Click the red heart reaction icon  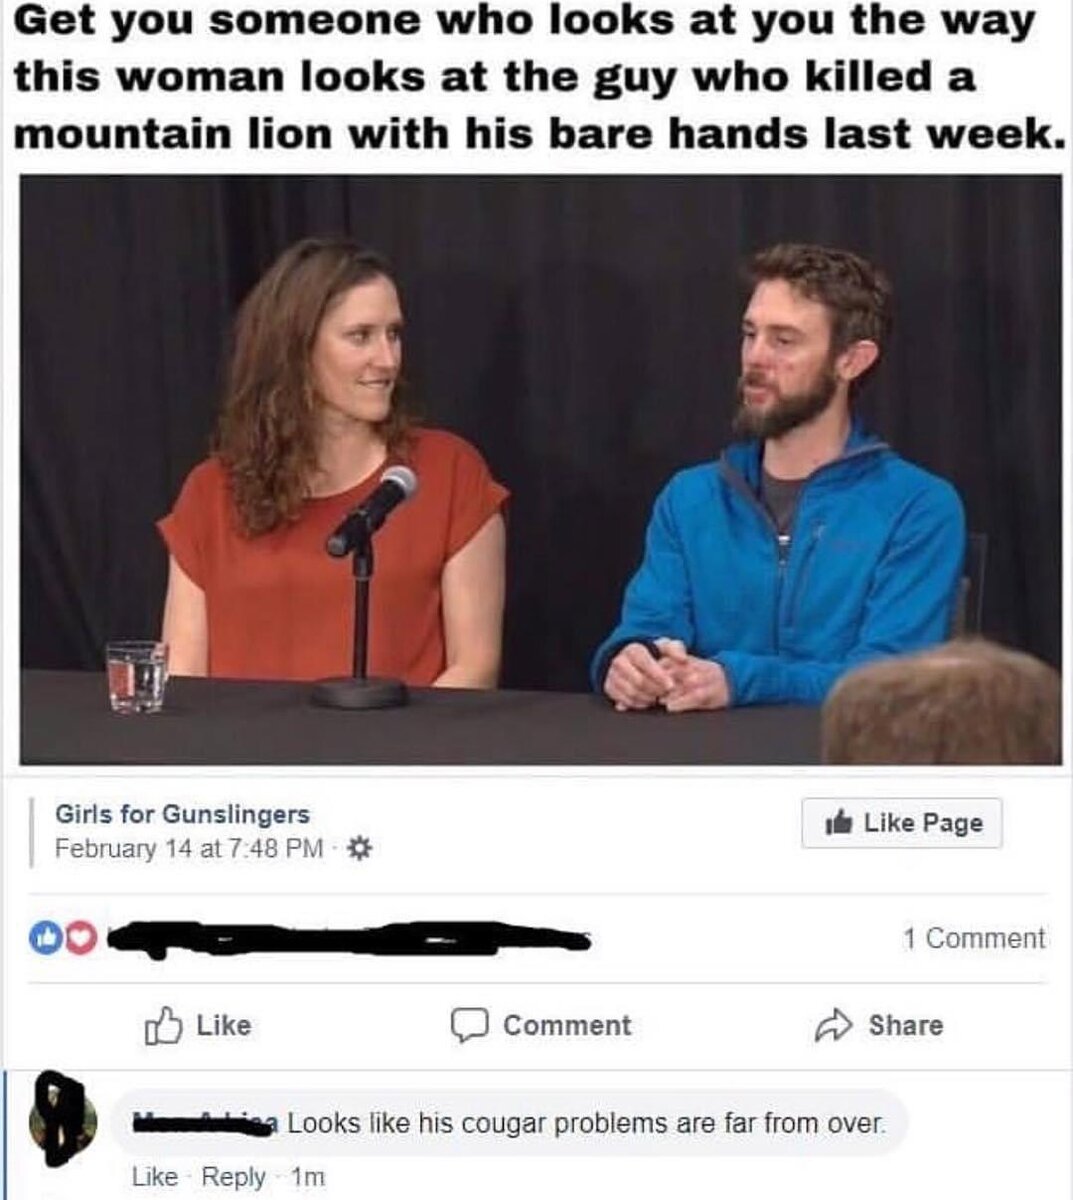click(78, 939)
